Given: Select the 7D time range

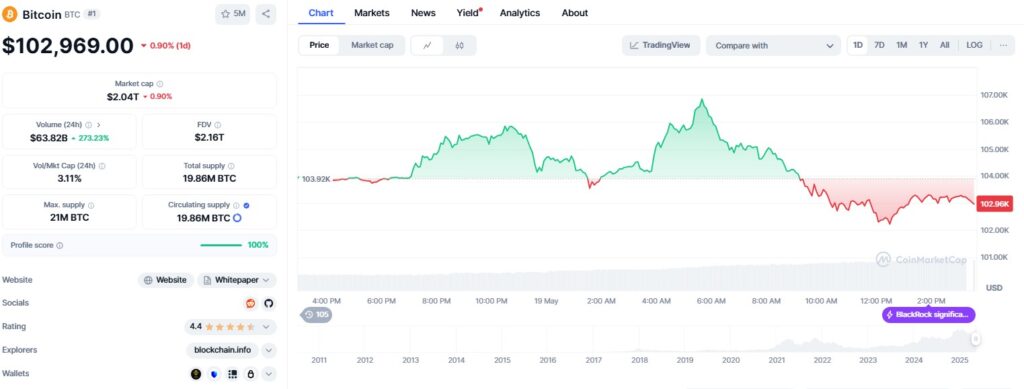Looking at the screenshot, I should 879,45.
